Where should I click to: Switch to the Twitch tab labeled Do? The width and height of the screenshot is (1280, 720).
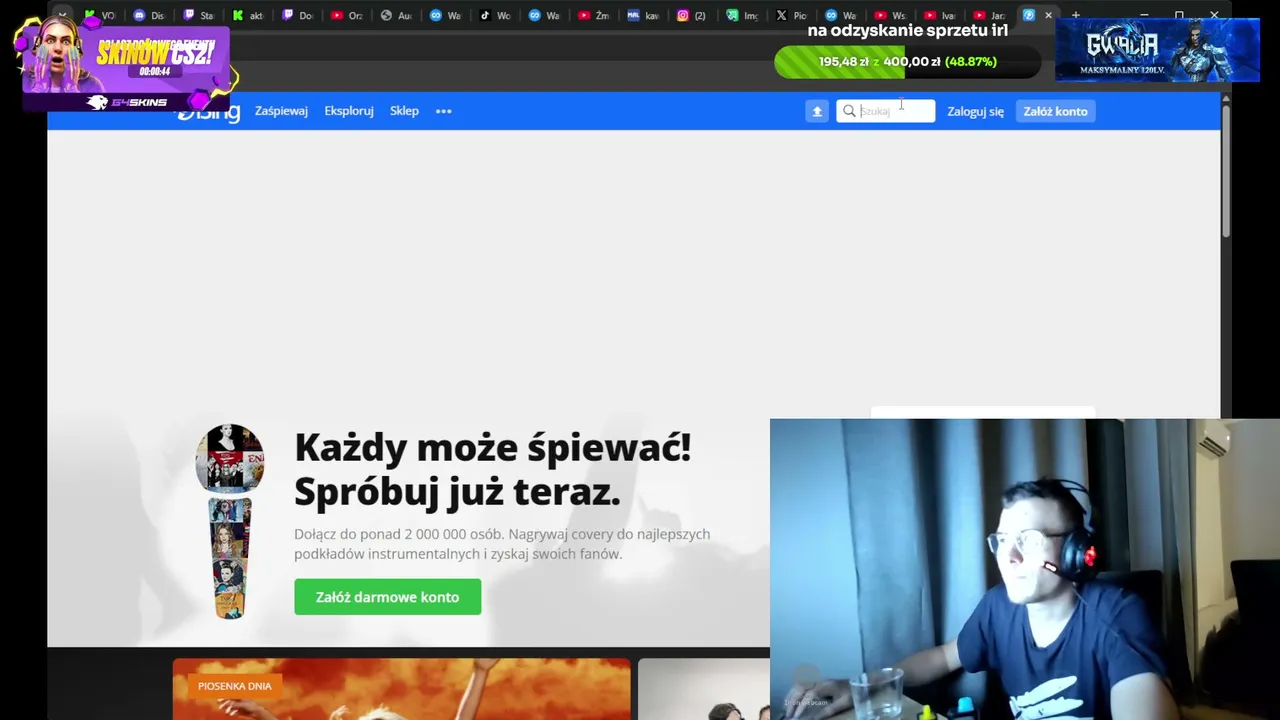coord(297,15)
